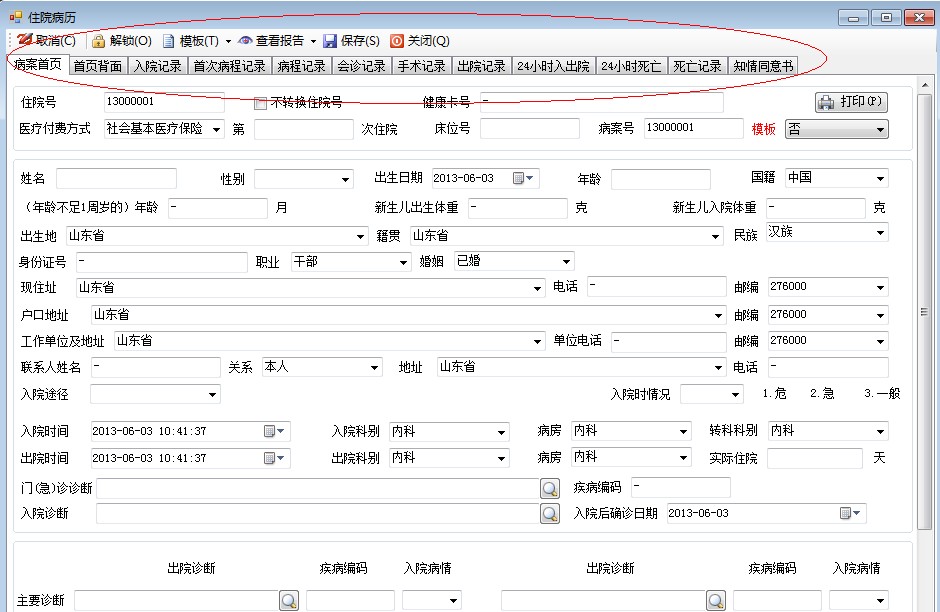Click the scrollbar up arrow

point(924,85)
